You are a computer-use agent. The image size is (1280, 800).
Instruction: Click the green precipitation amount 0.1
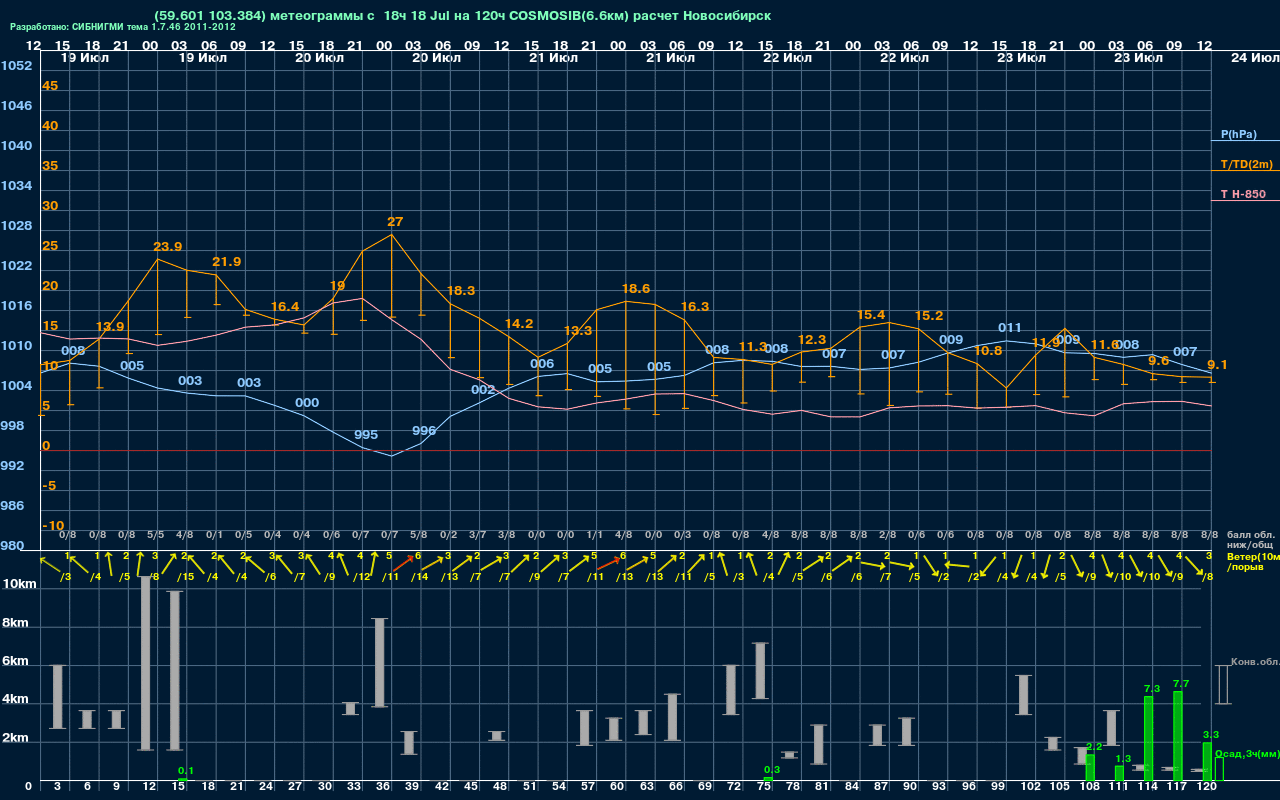[186, 771]
